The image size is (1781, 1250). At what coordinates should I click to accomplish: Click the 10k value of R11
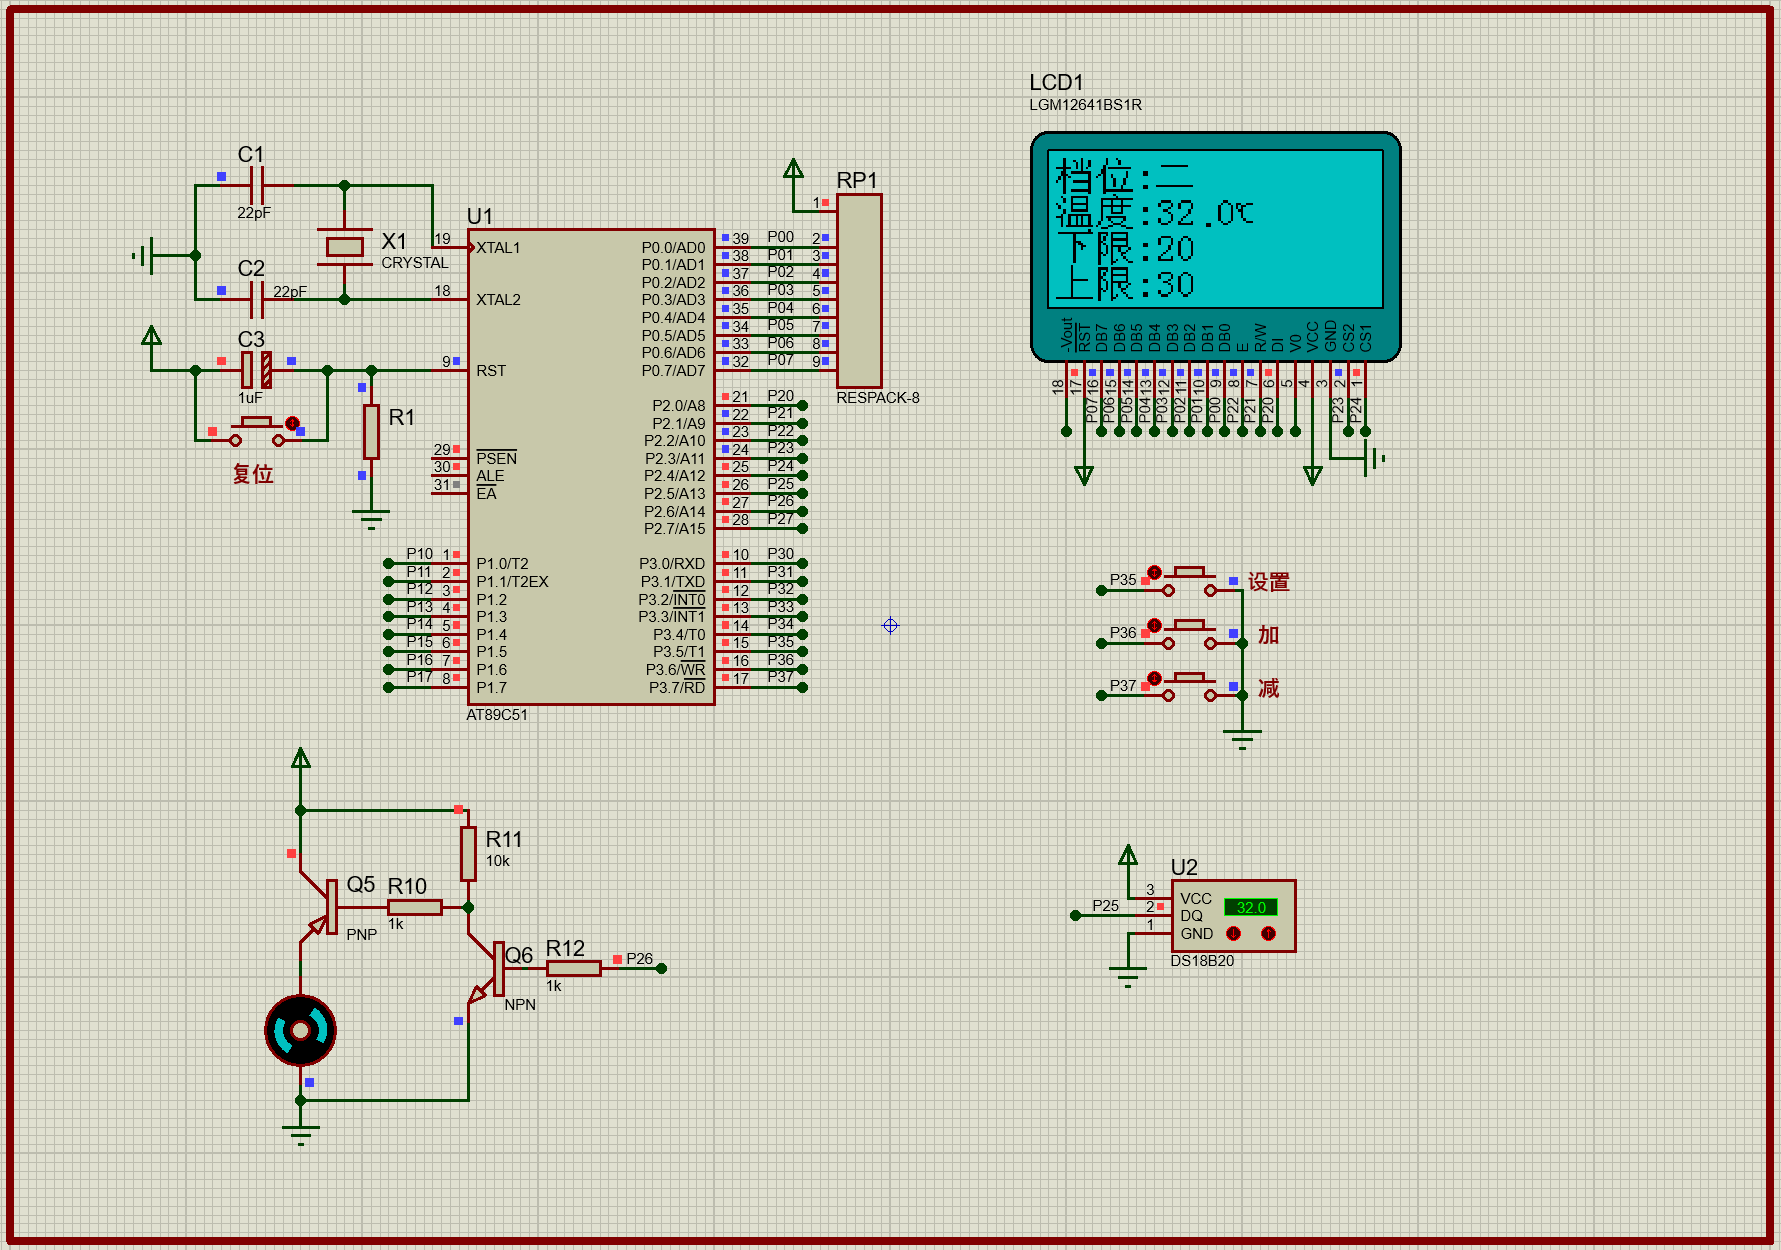click(497, 860)
